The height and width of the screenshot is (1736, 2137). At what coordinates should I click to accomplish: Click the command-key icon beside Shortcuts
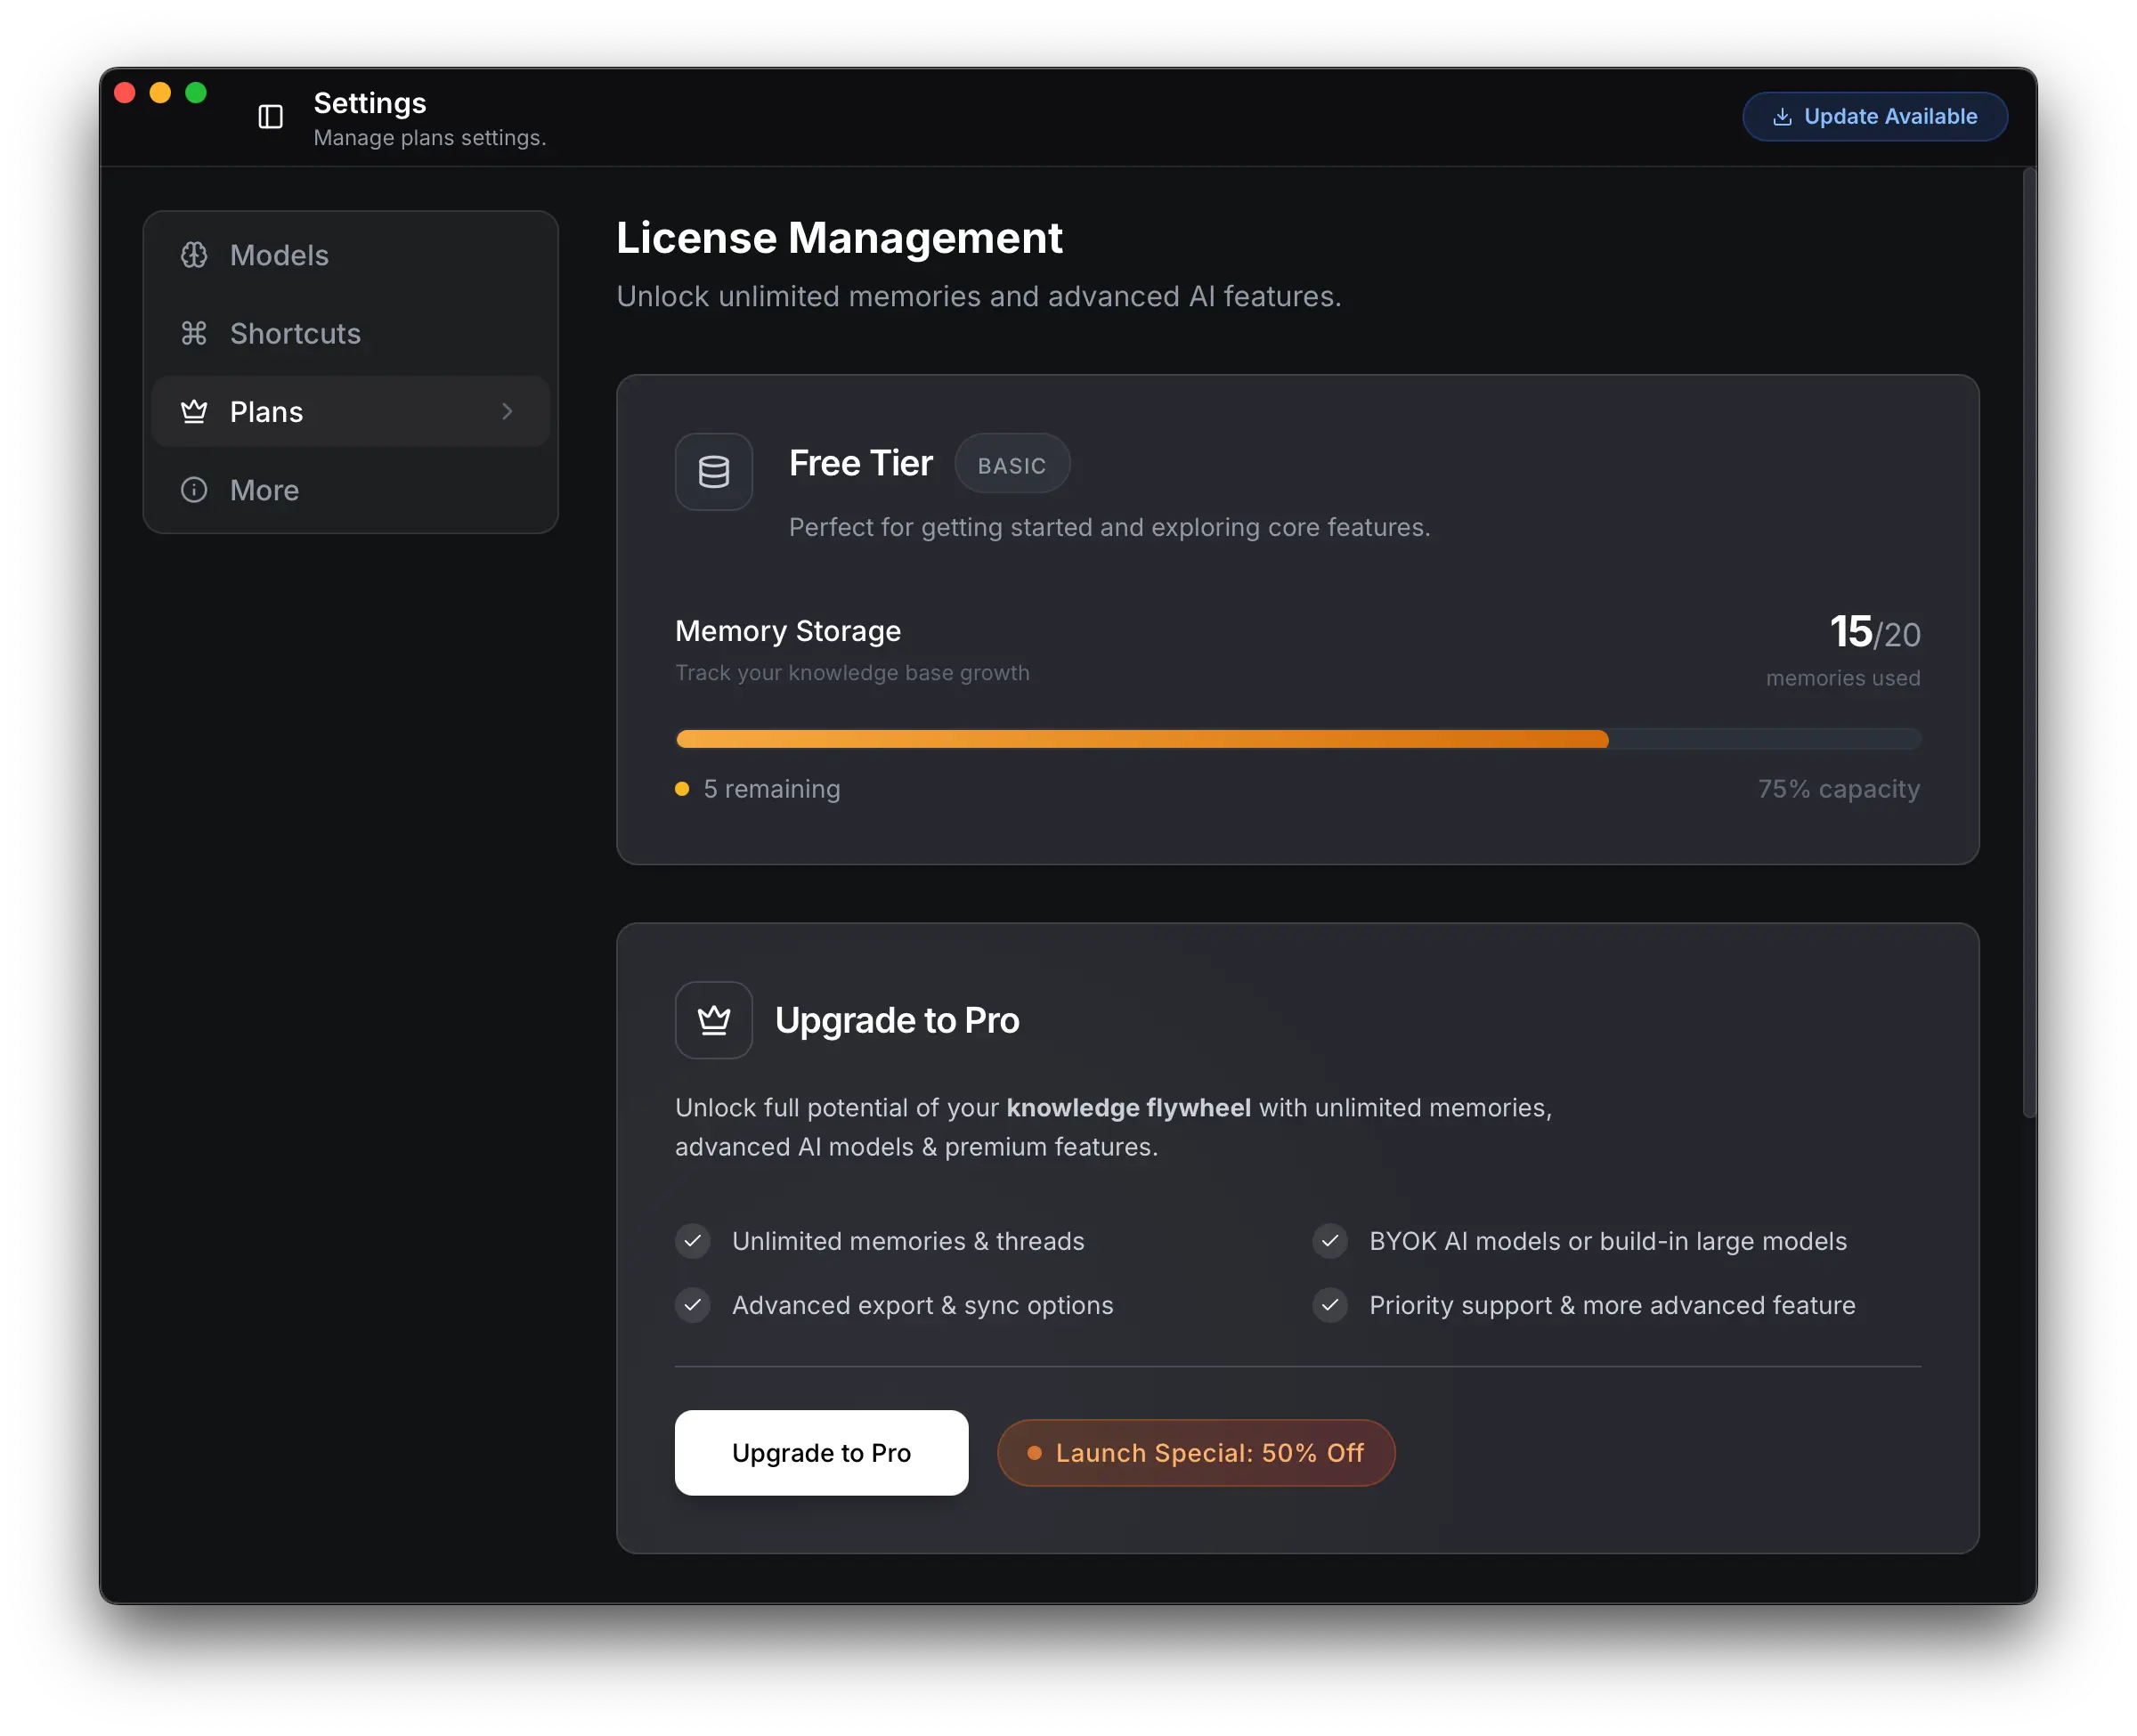[x=194, y=333]
